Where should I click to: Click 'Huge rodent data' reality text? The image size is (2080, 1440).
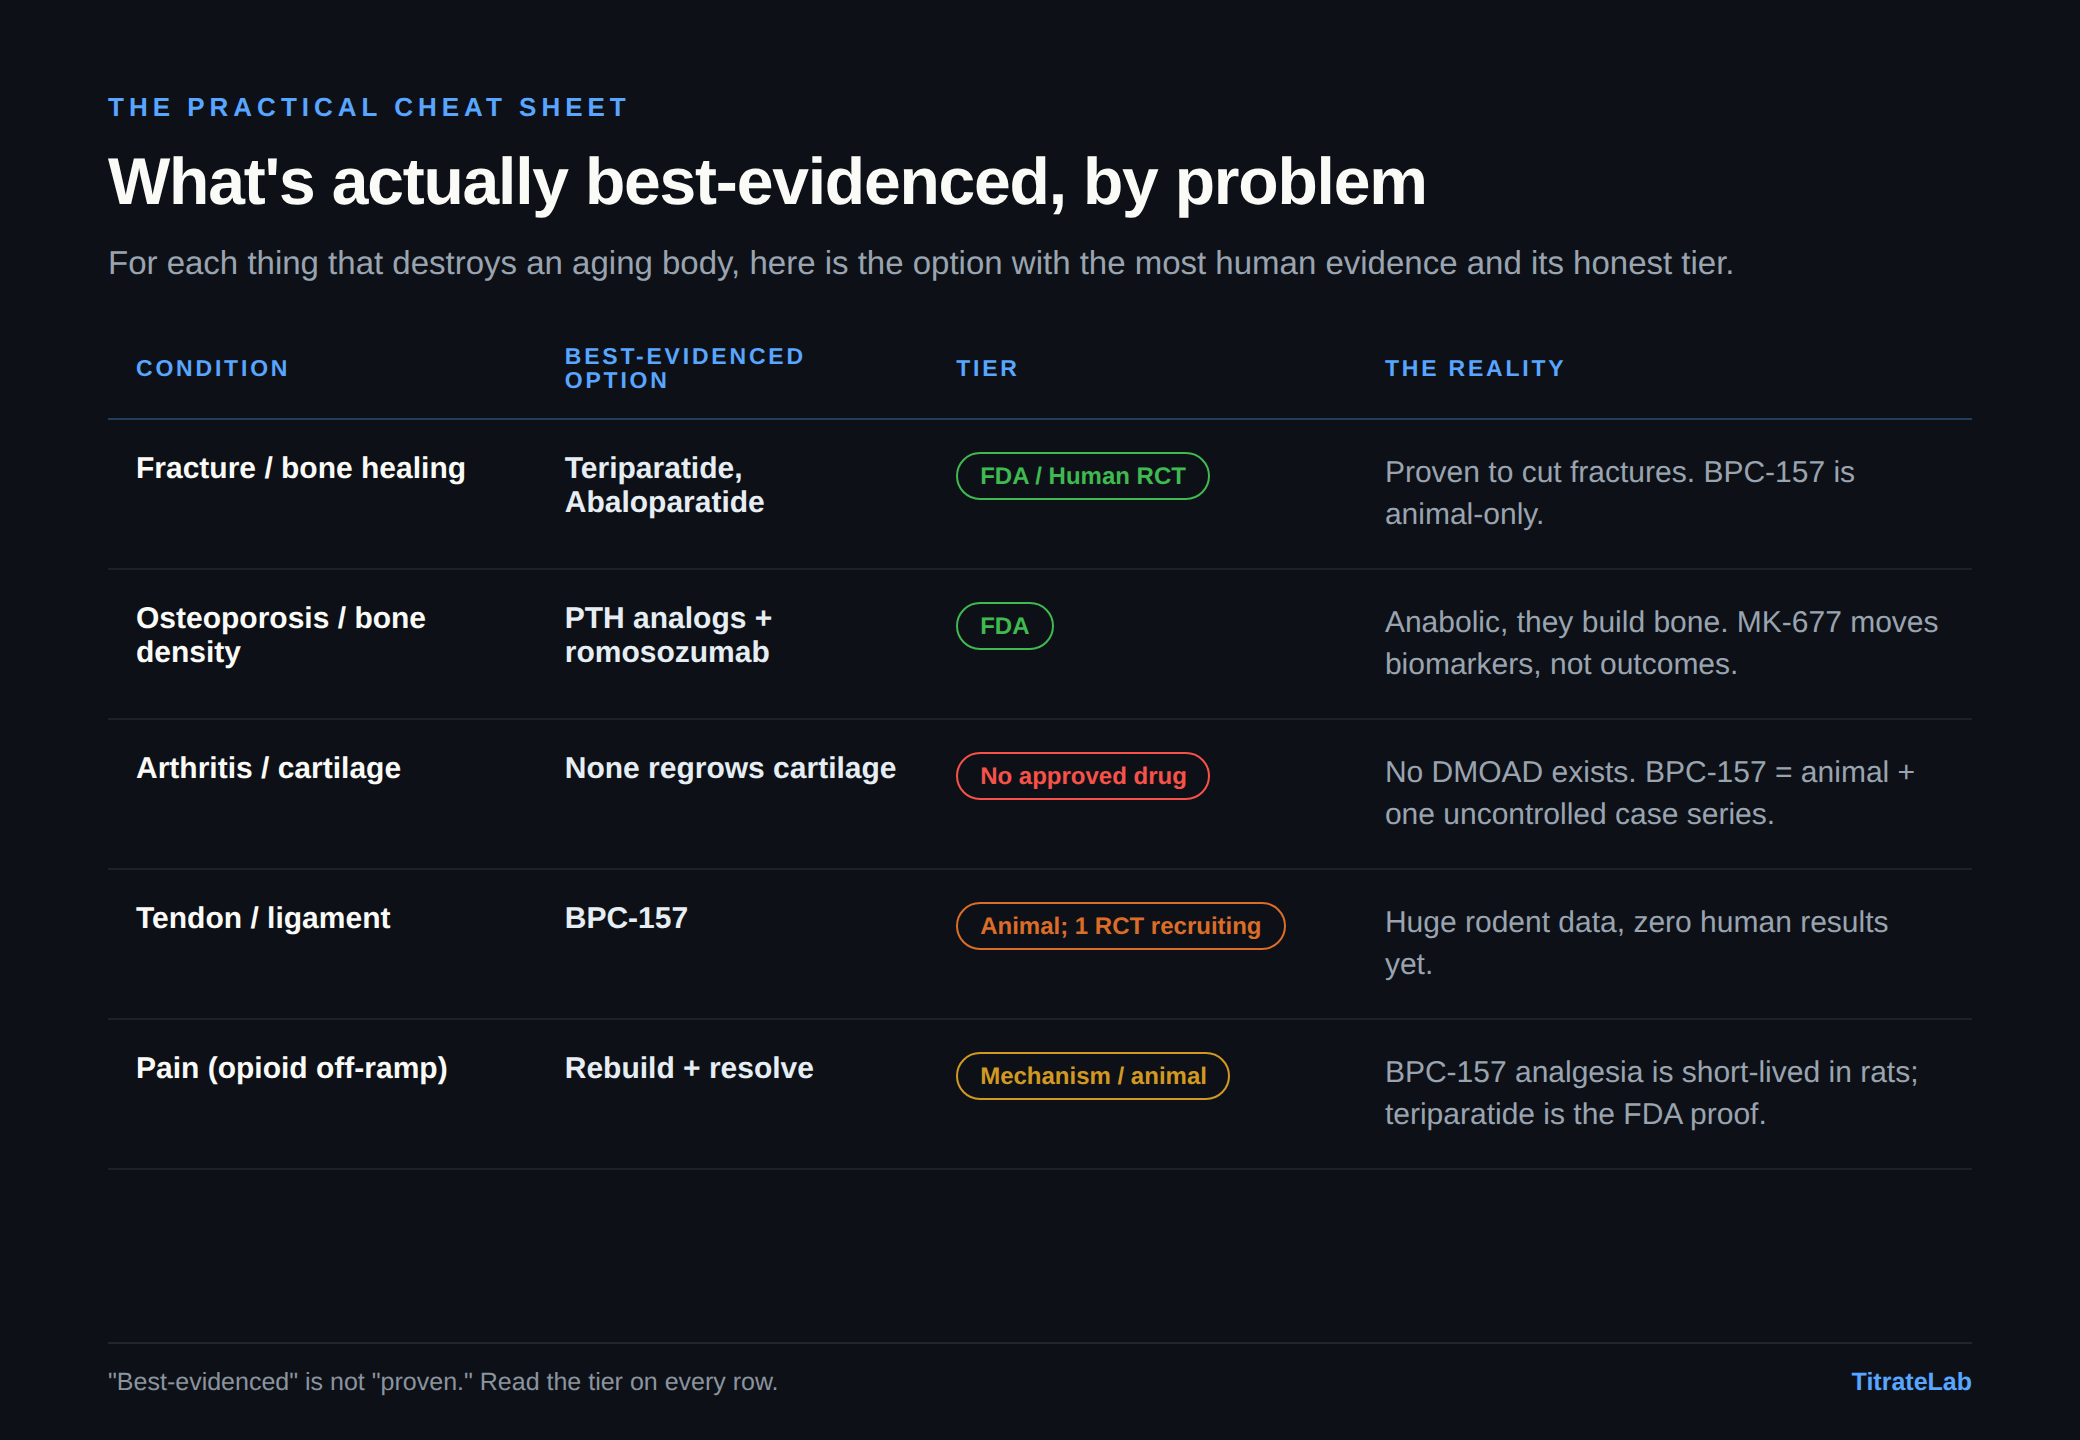pos(1636,943)
